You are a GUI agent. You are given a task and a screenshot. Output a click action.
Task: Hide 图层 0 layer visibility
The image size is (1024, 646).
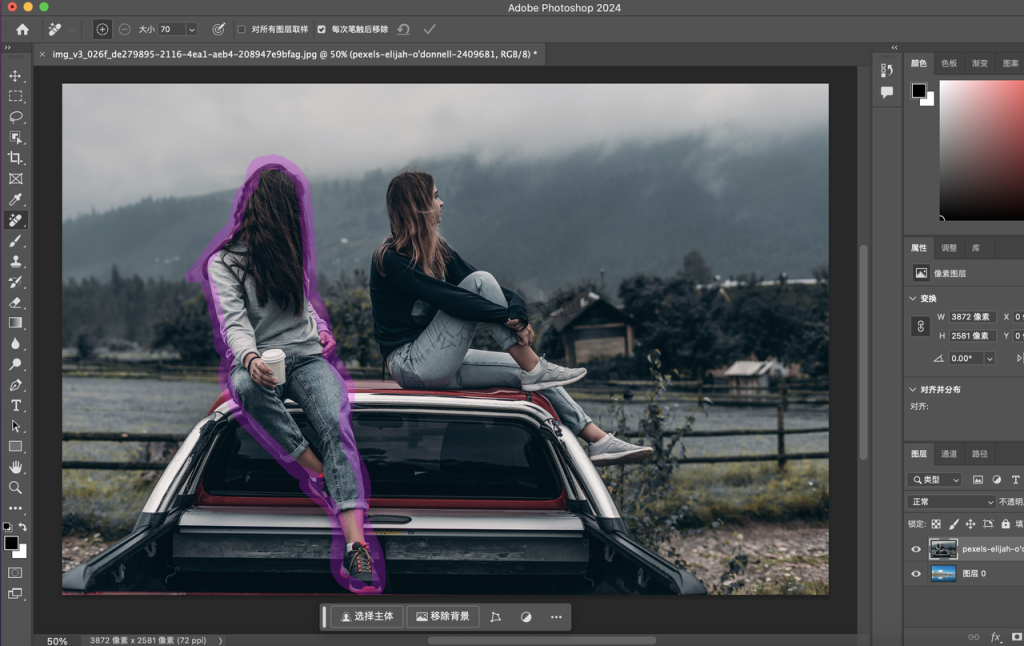(x=916, y=573)
